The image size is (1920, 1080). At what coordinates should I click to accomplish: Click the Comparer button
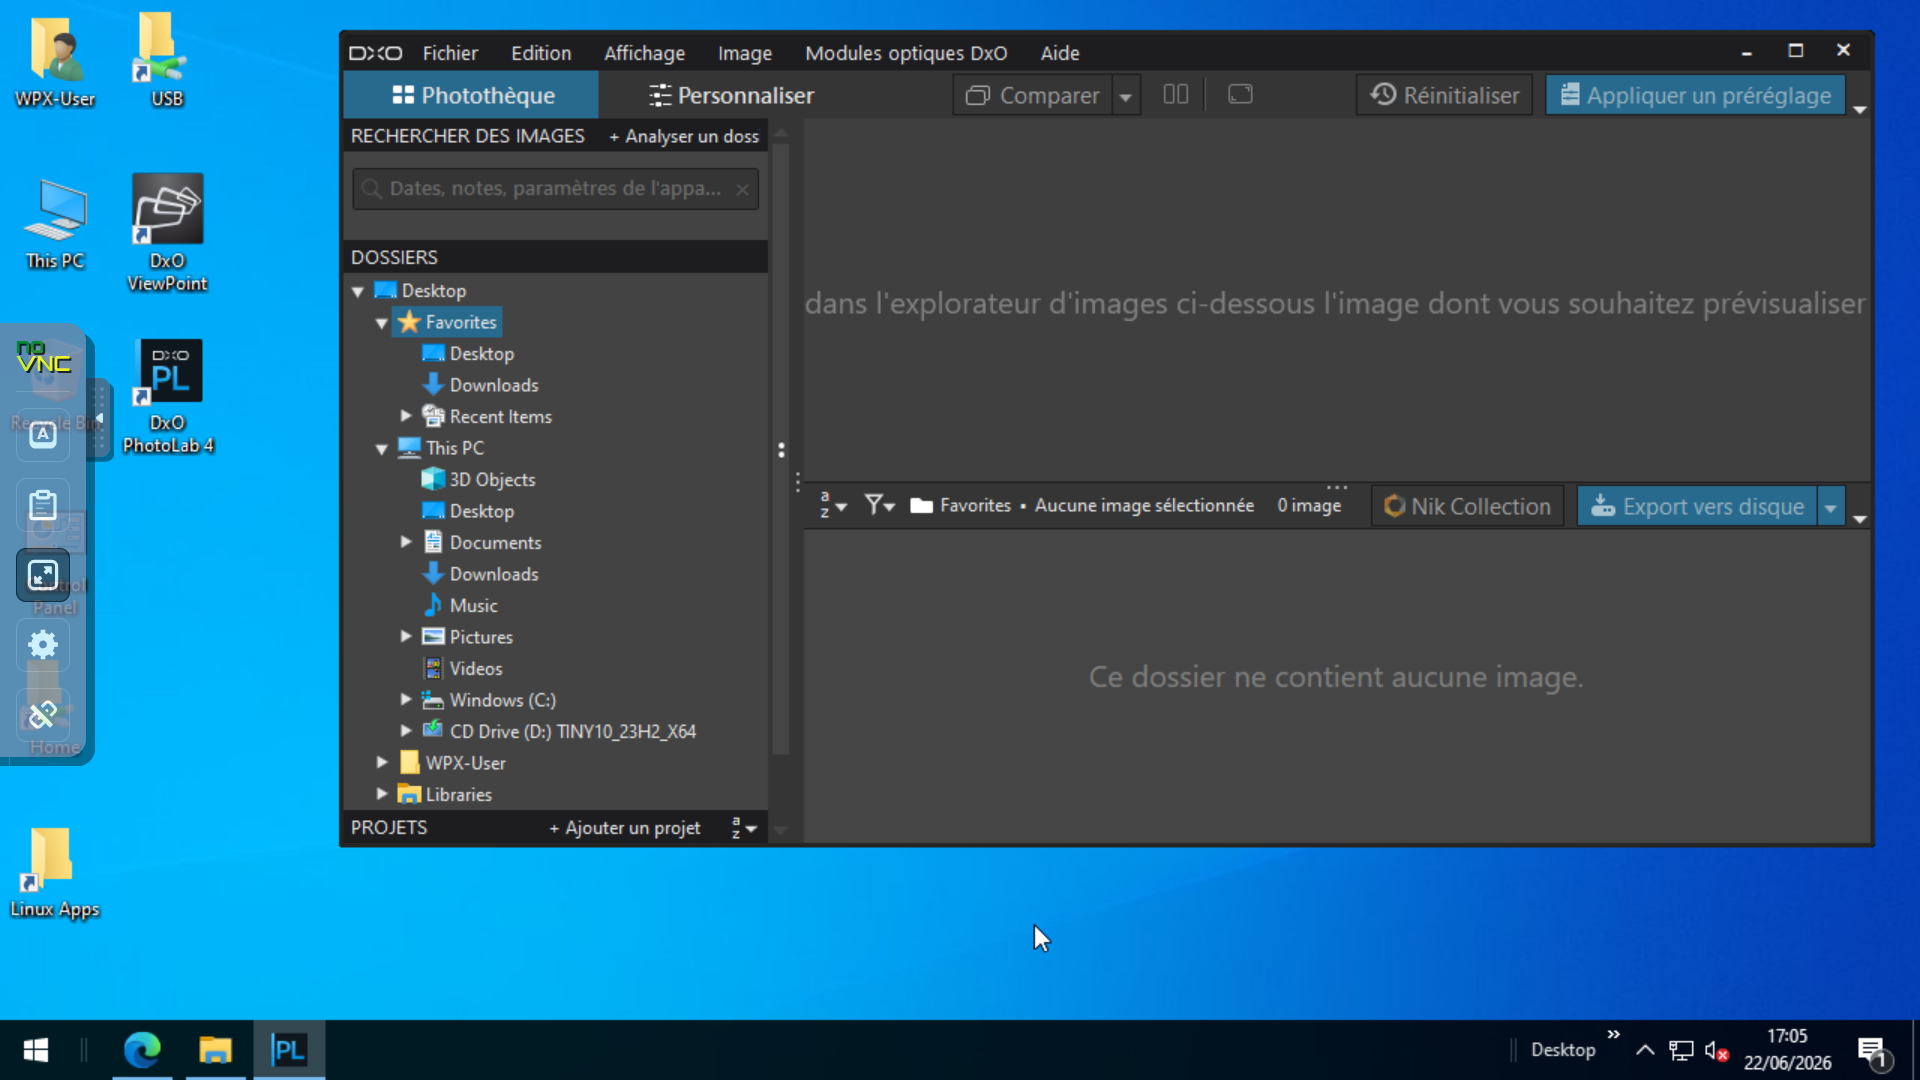click(1032, 95)
